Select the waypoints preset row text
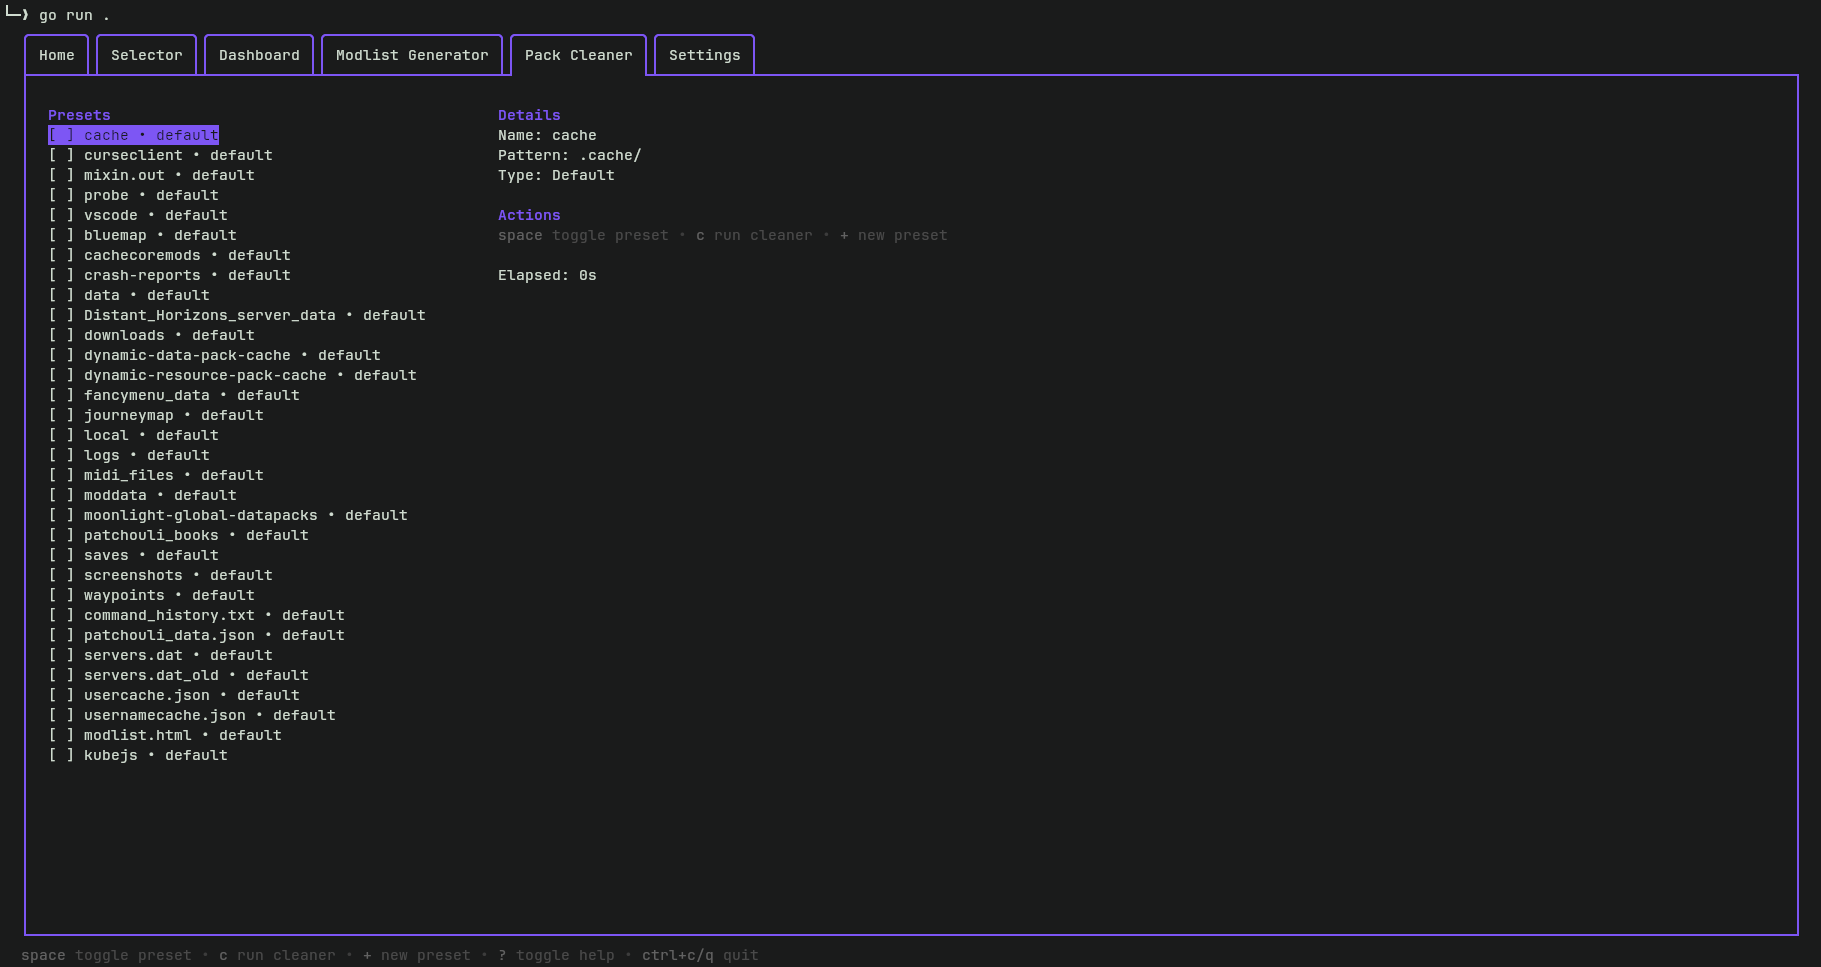The image size is (1821, 967). tap(169, 595)
